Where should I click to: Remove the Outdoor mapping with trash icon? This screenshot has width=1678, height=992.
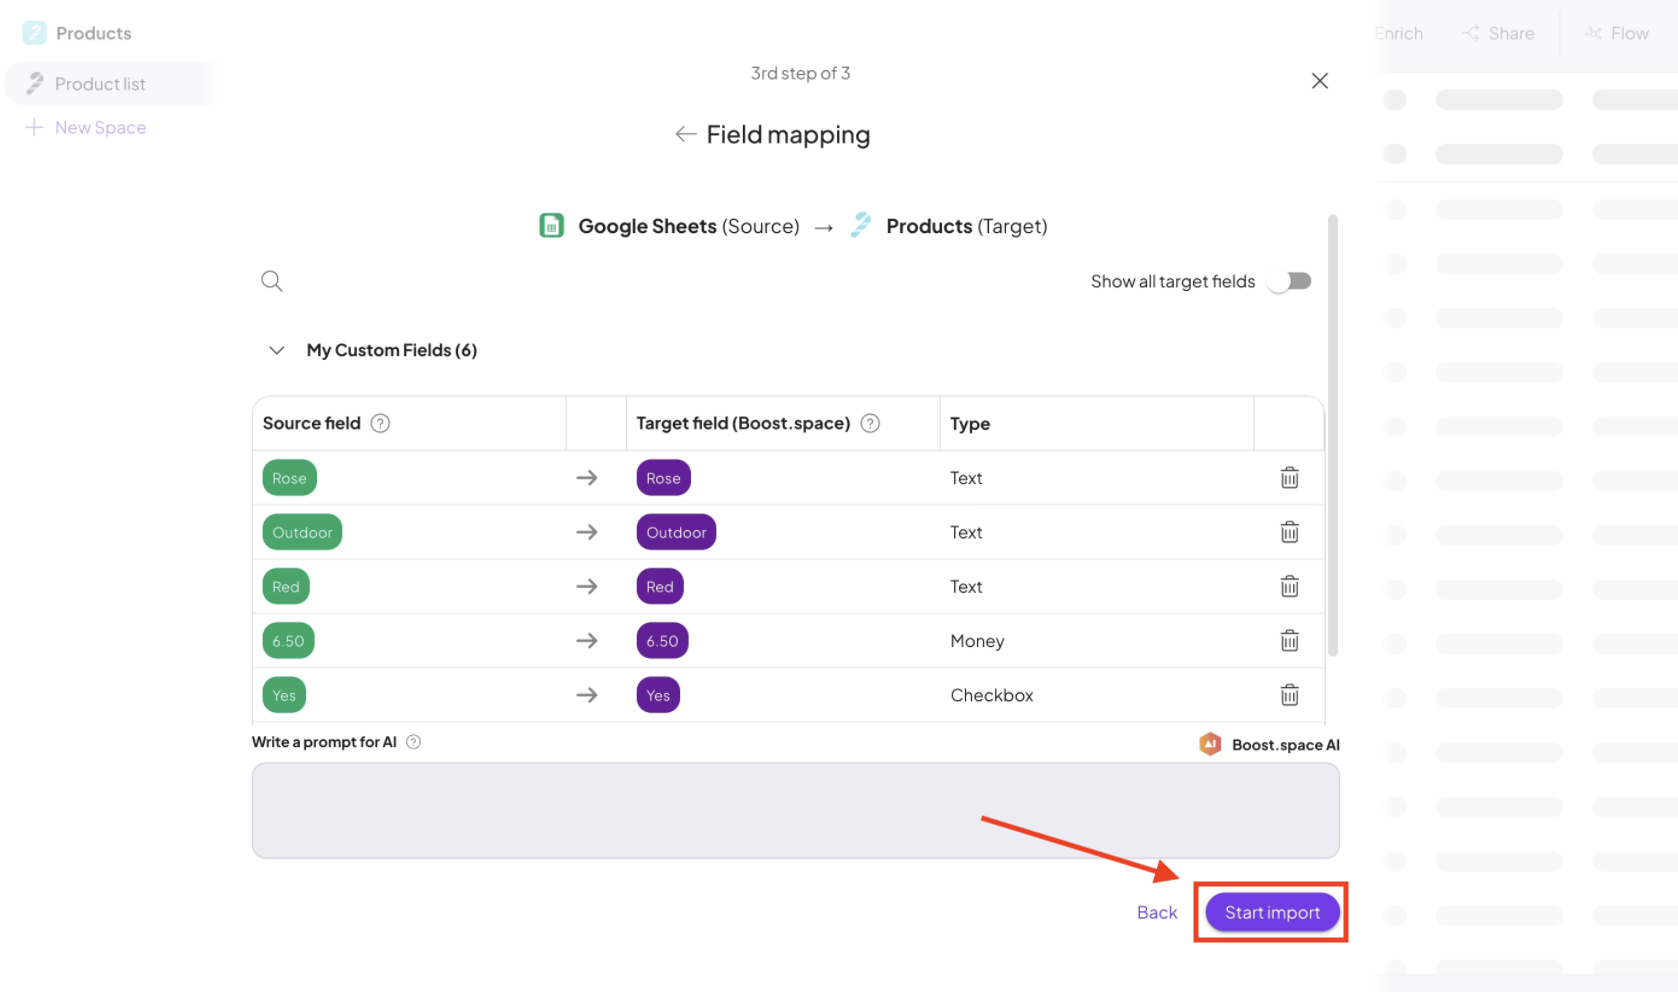[x=1289, y=532]
